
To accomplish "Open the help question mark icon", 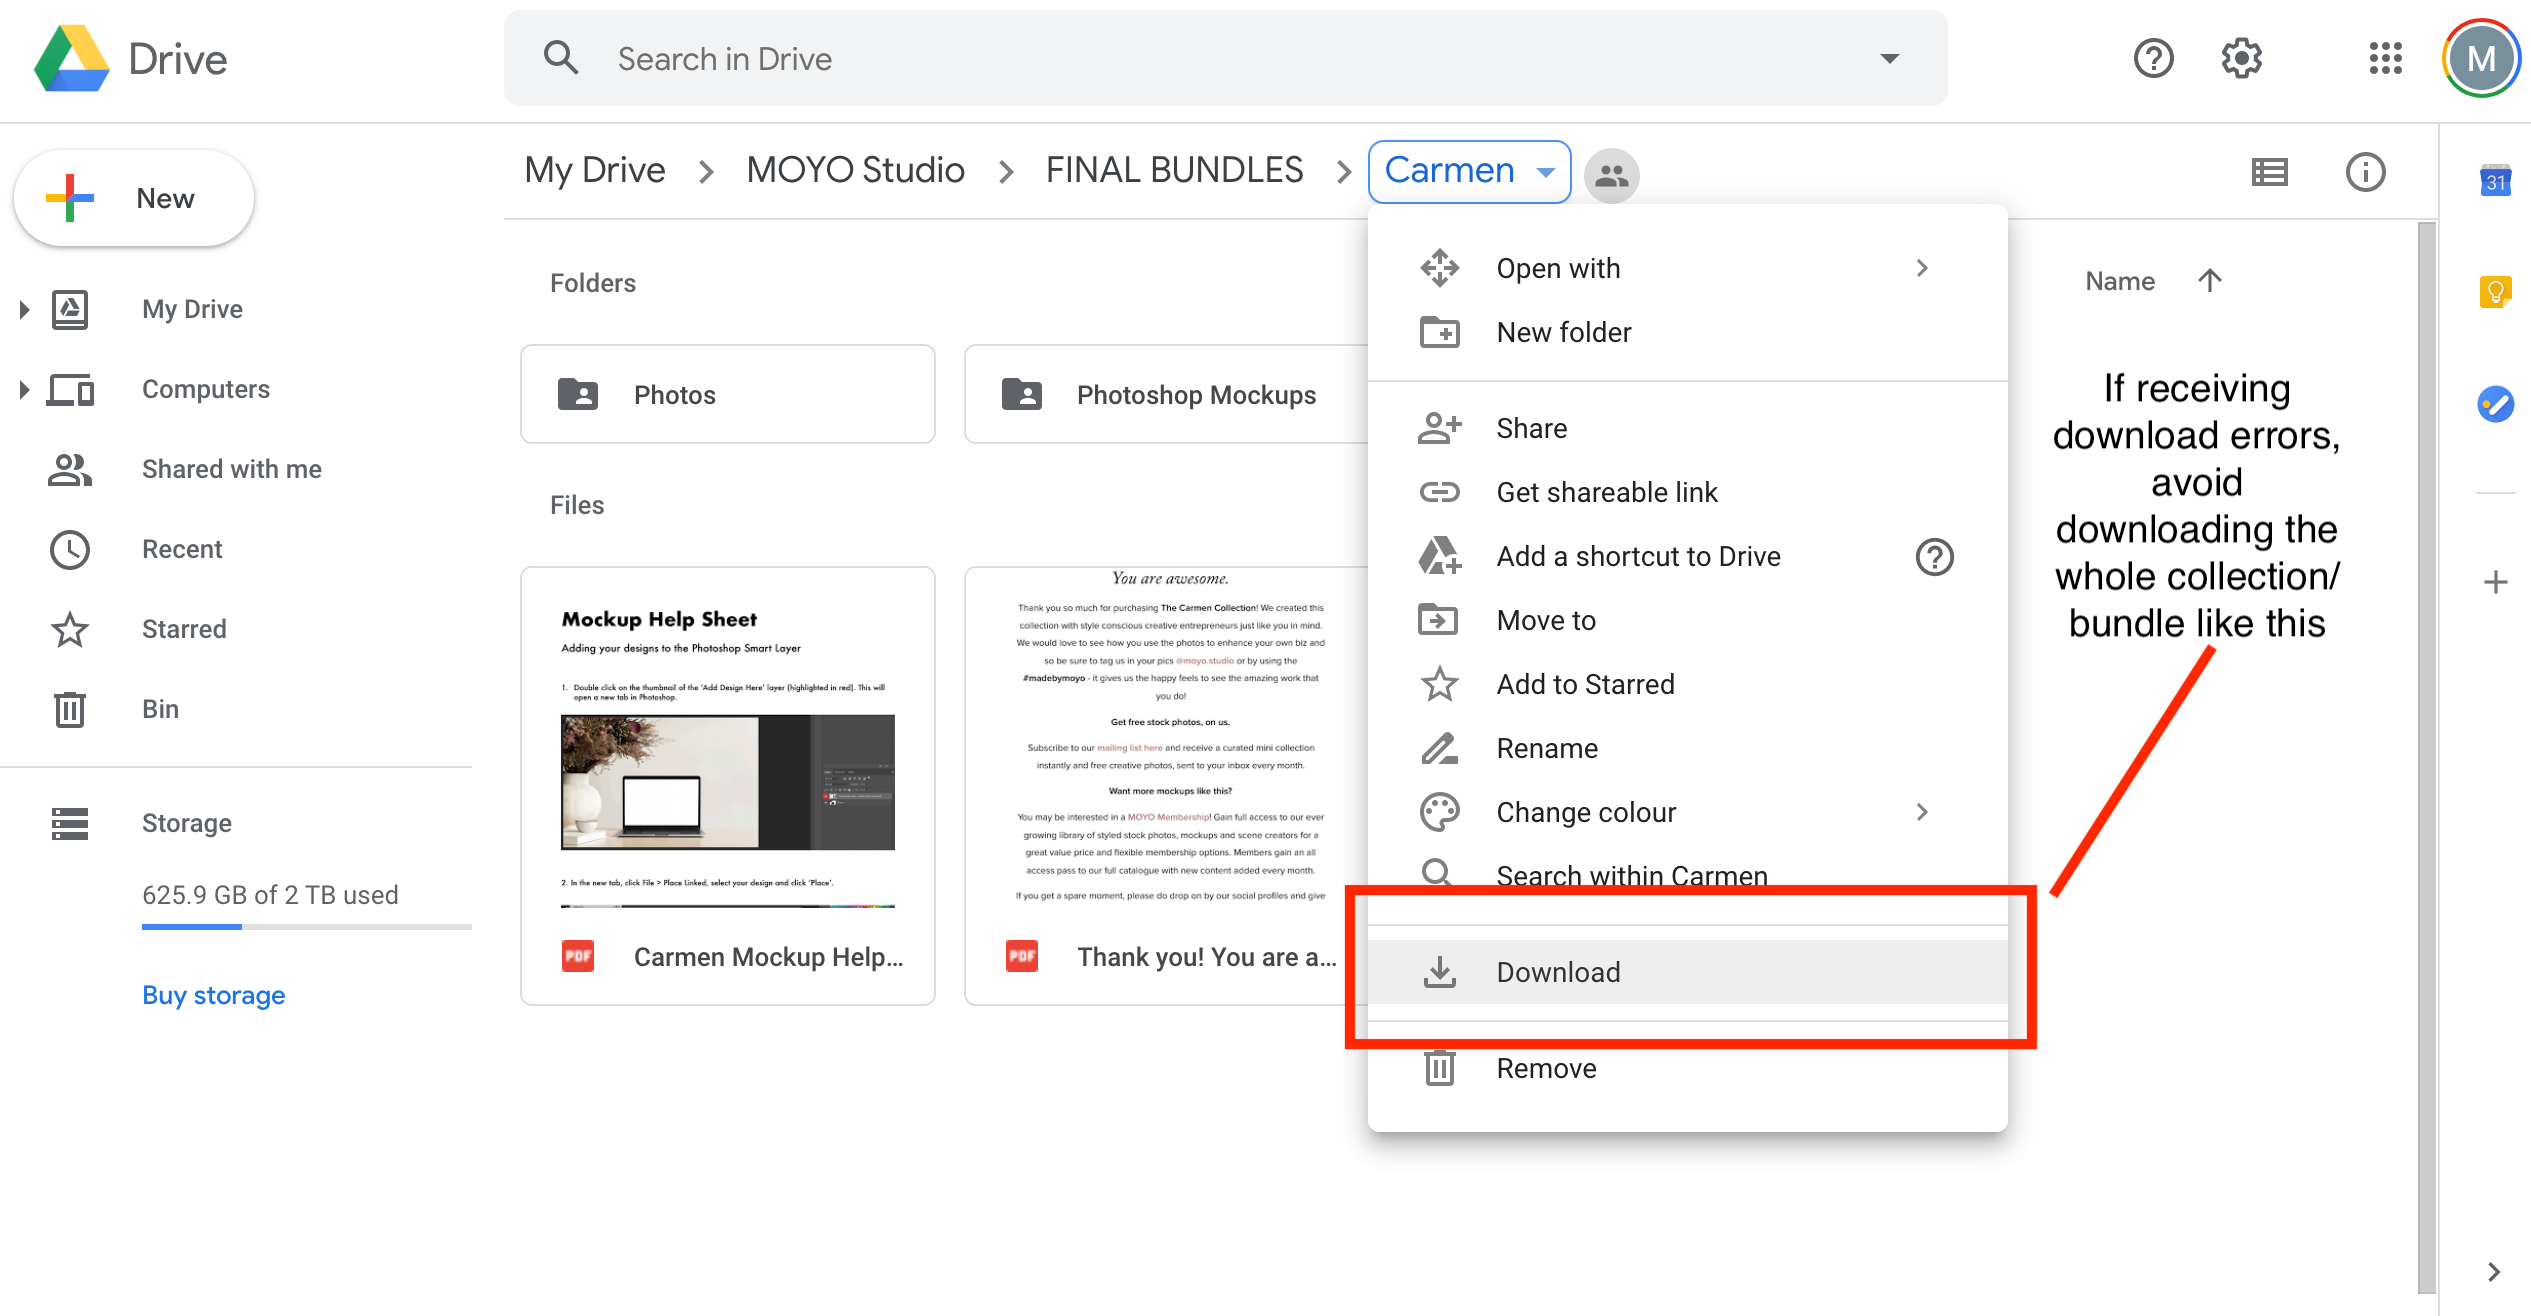I will (x=2153, y=59).
